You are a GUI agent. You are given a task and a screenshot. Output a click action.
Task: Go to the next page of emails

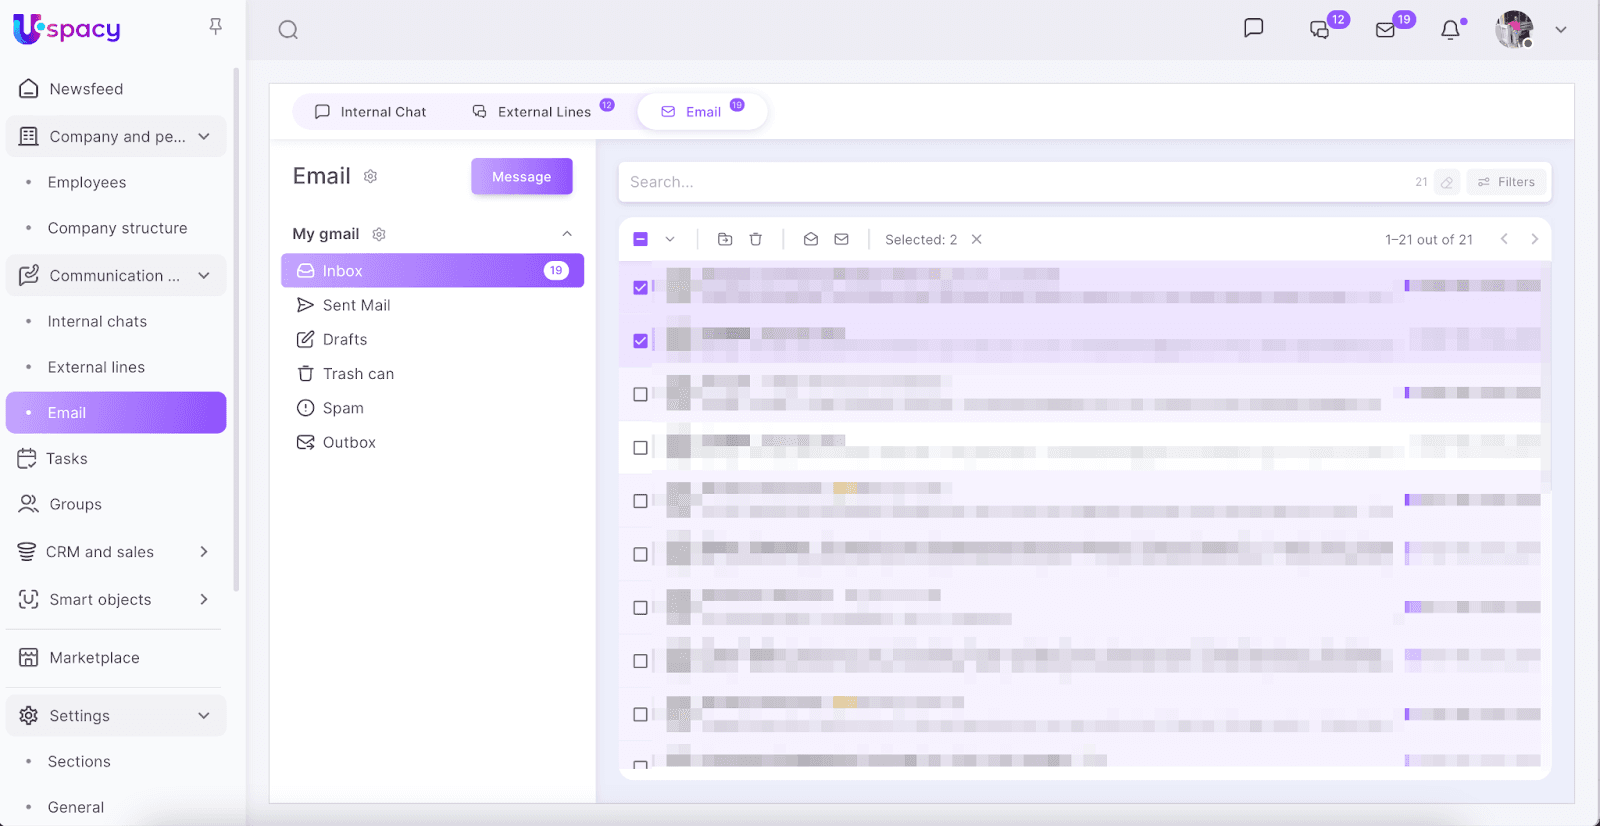(x=1534, y=239)
